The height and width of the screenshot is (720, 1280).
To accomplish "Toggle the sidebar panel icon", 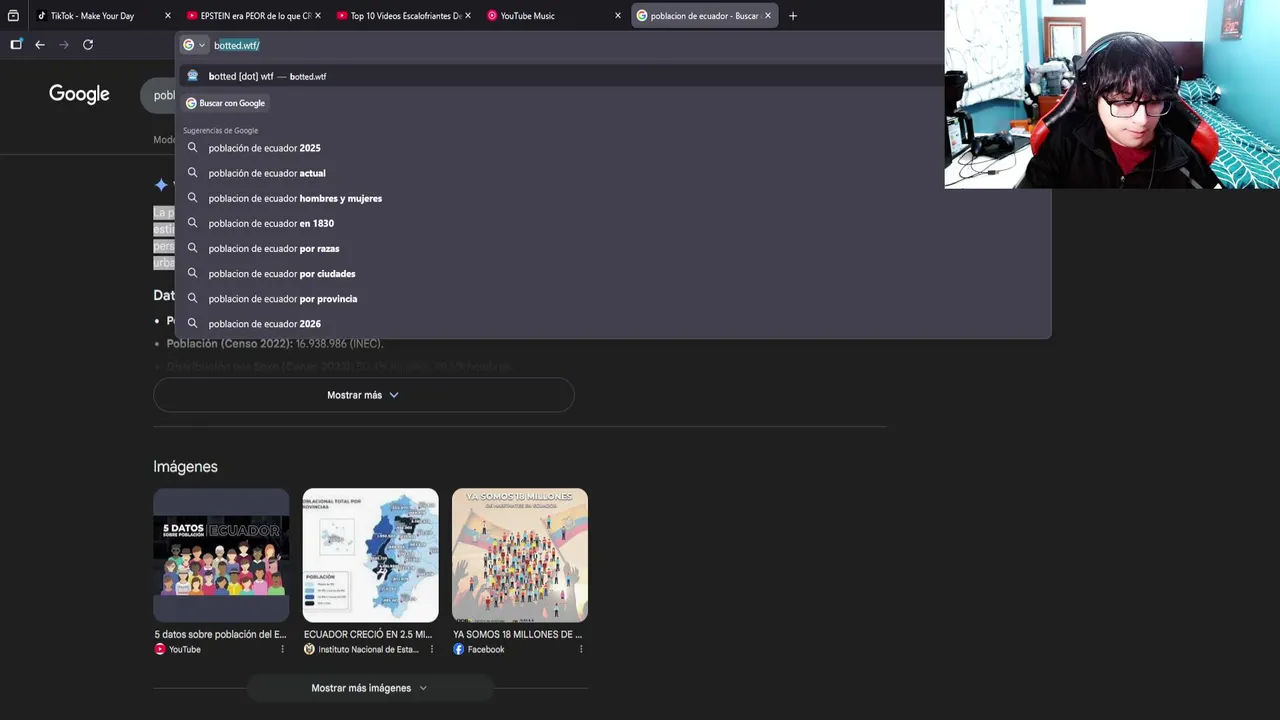I will 16,45.
